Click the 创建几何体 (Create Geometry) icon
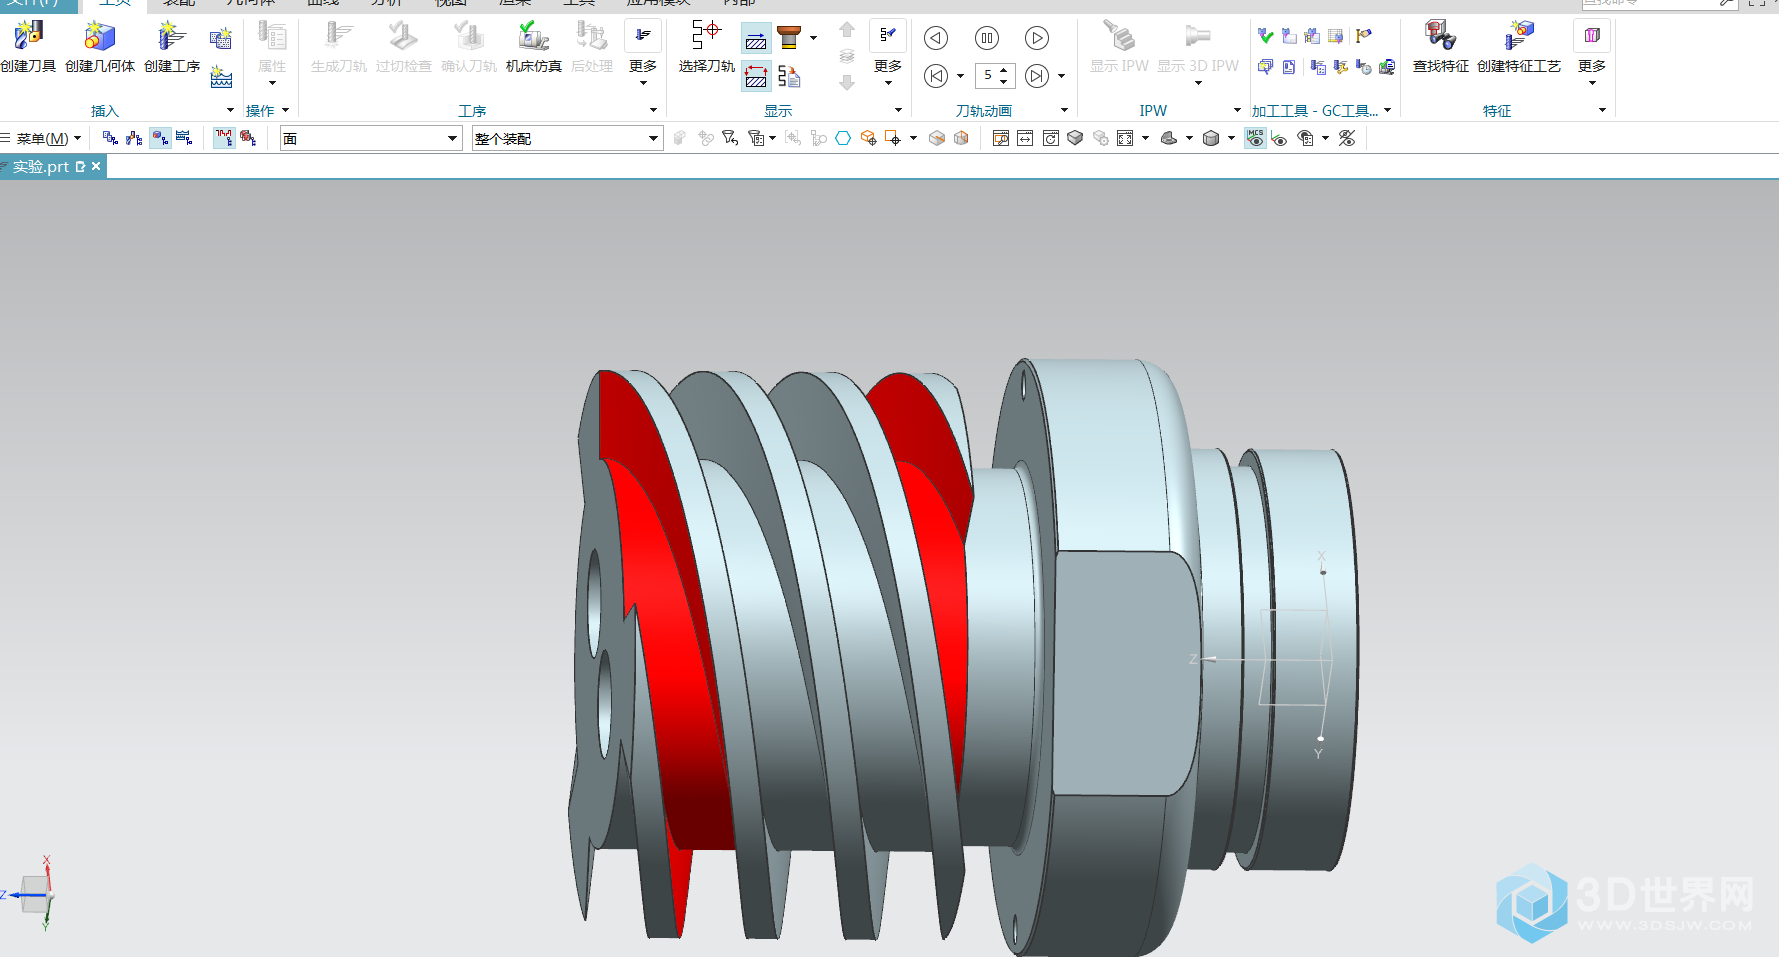1779x957 pixels. (99, 36)
